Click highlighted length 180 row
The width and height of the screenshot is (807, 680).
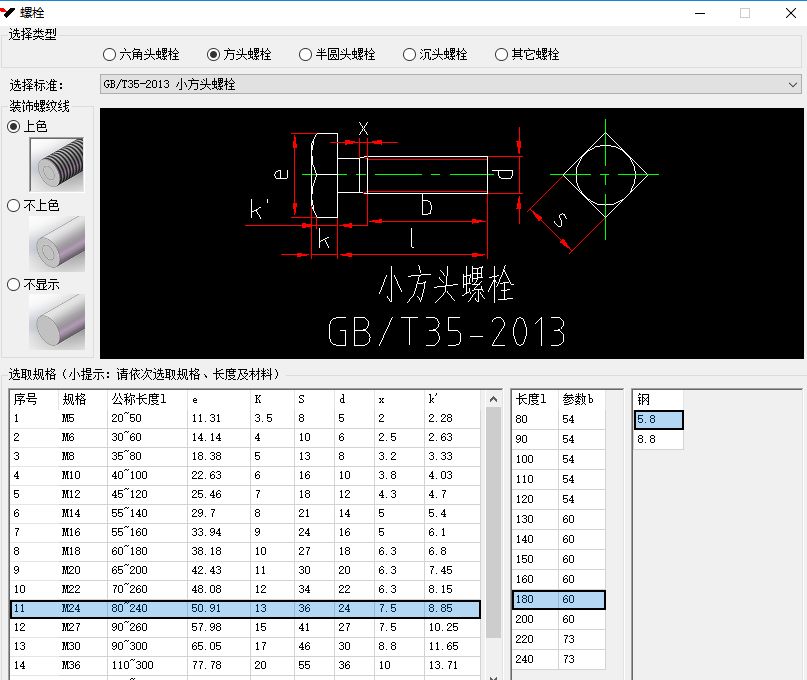tap(559, 600)
